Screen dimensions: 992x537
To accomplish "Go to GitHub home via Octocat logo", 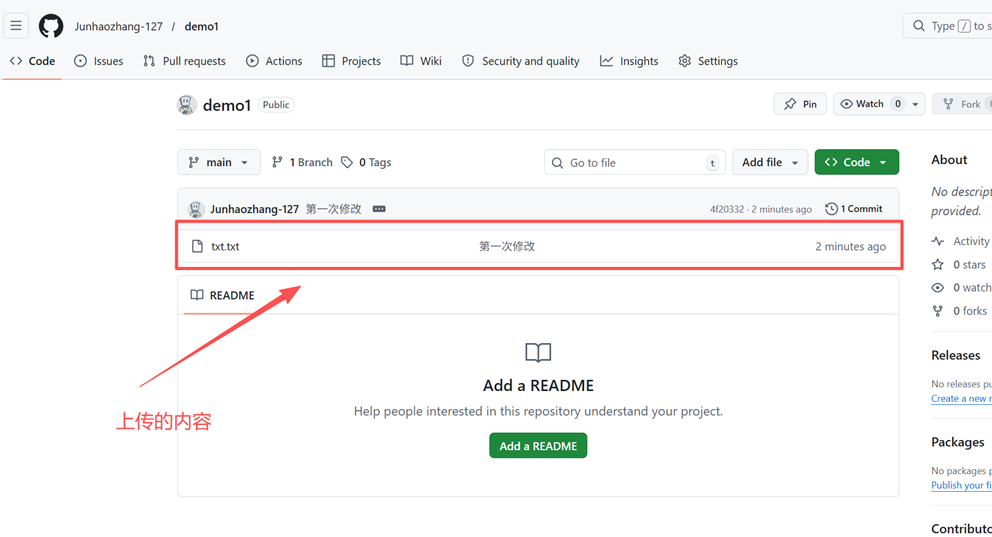I will [x=51, y=26].
